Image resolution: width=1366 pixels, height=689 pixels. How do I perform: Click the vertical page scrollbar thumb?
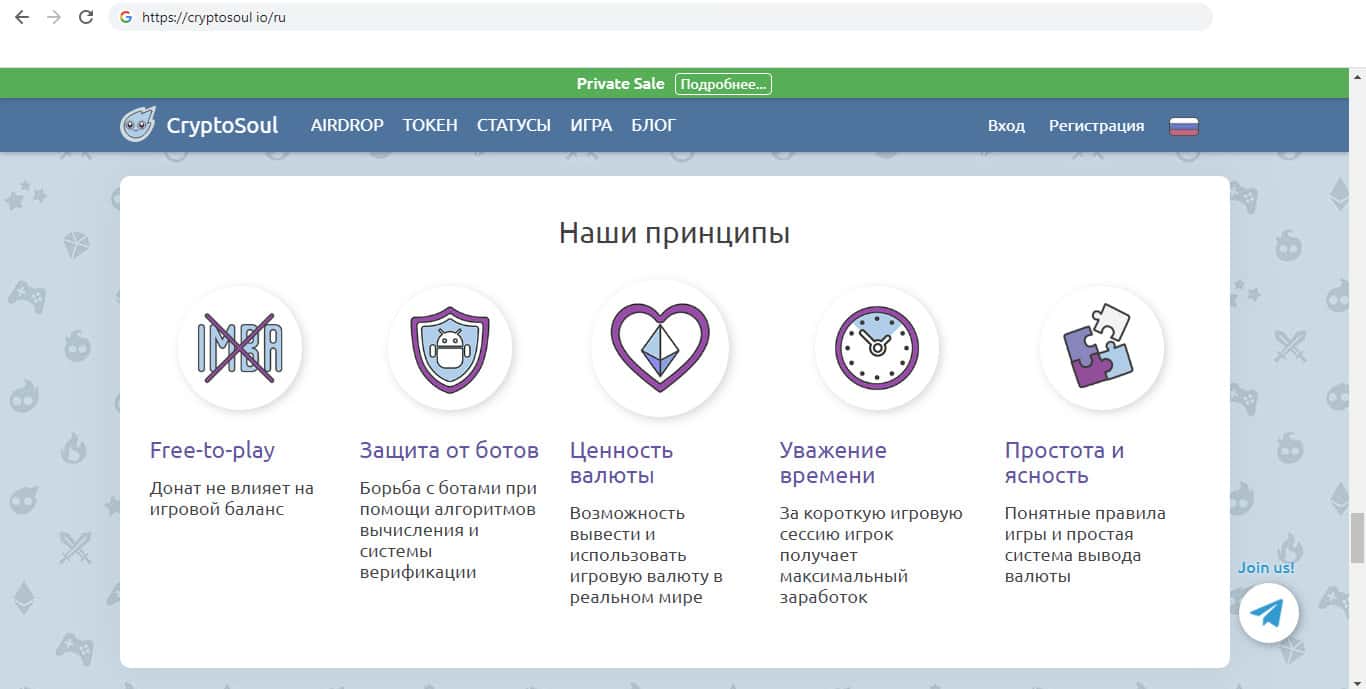pyautogui.click(x=1357, y=537)
